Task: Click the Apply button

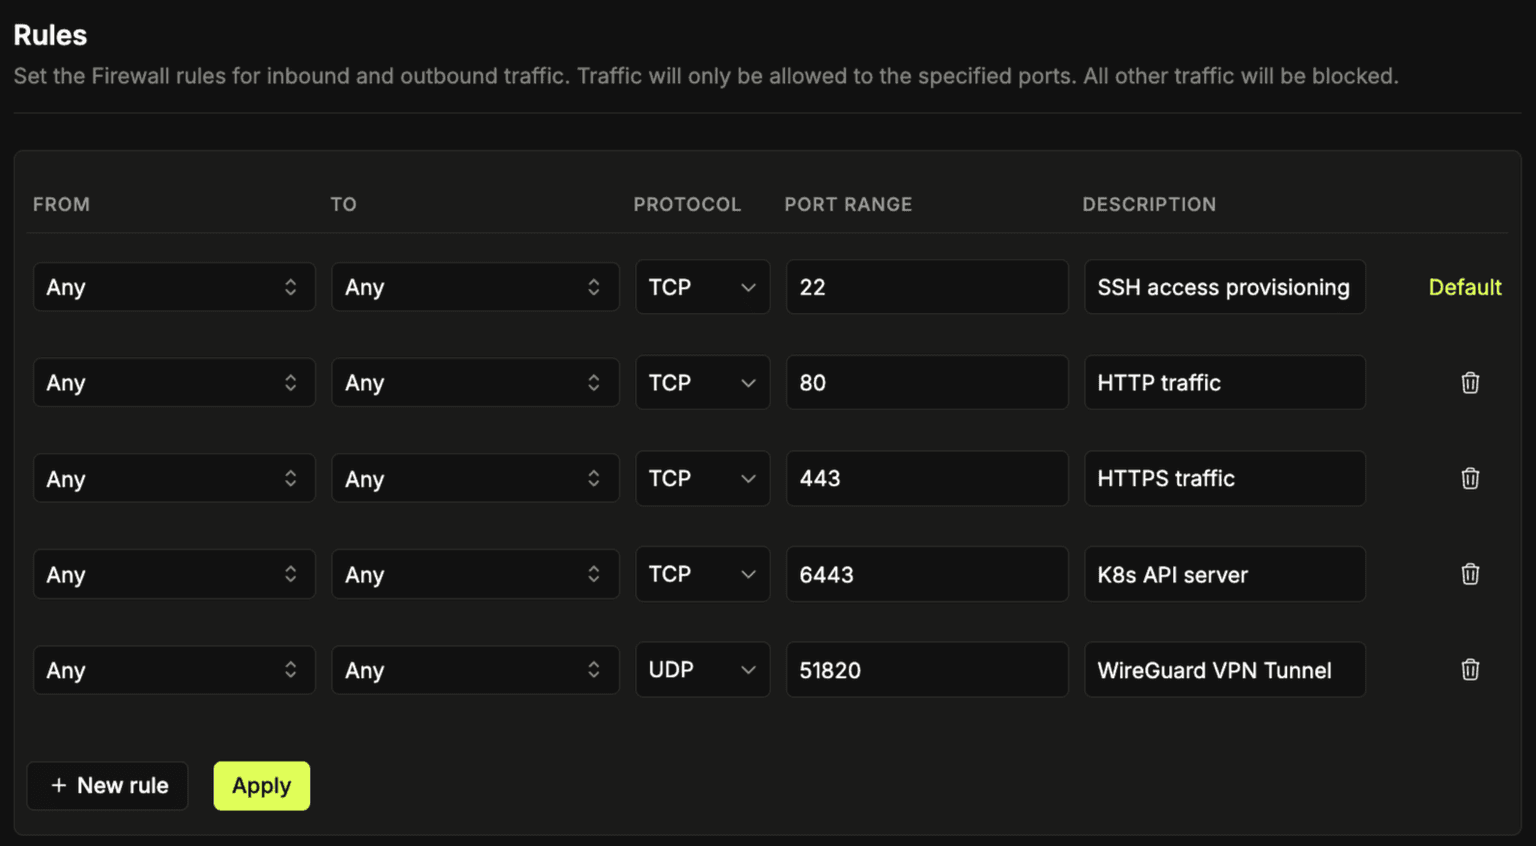Action: pyautogui.click(x=261, y=786)
